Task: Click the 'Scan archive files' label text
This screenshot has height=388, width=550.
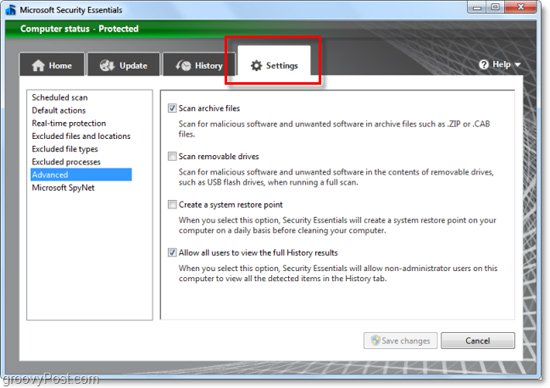Action: (209, 108)
